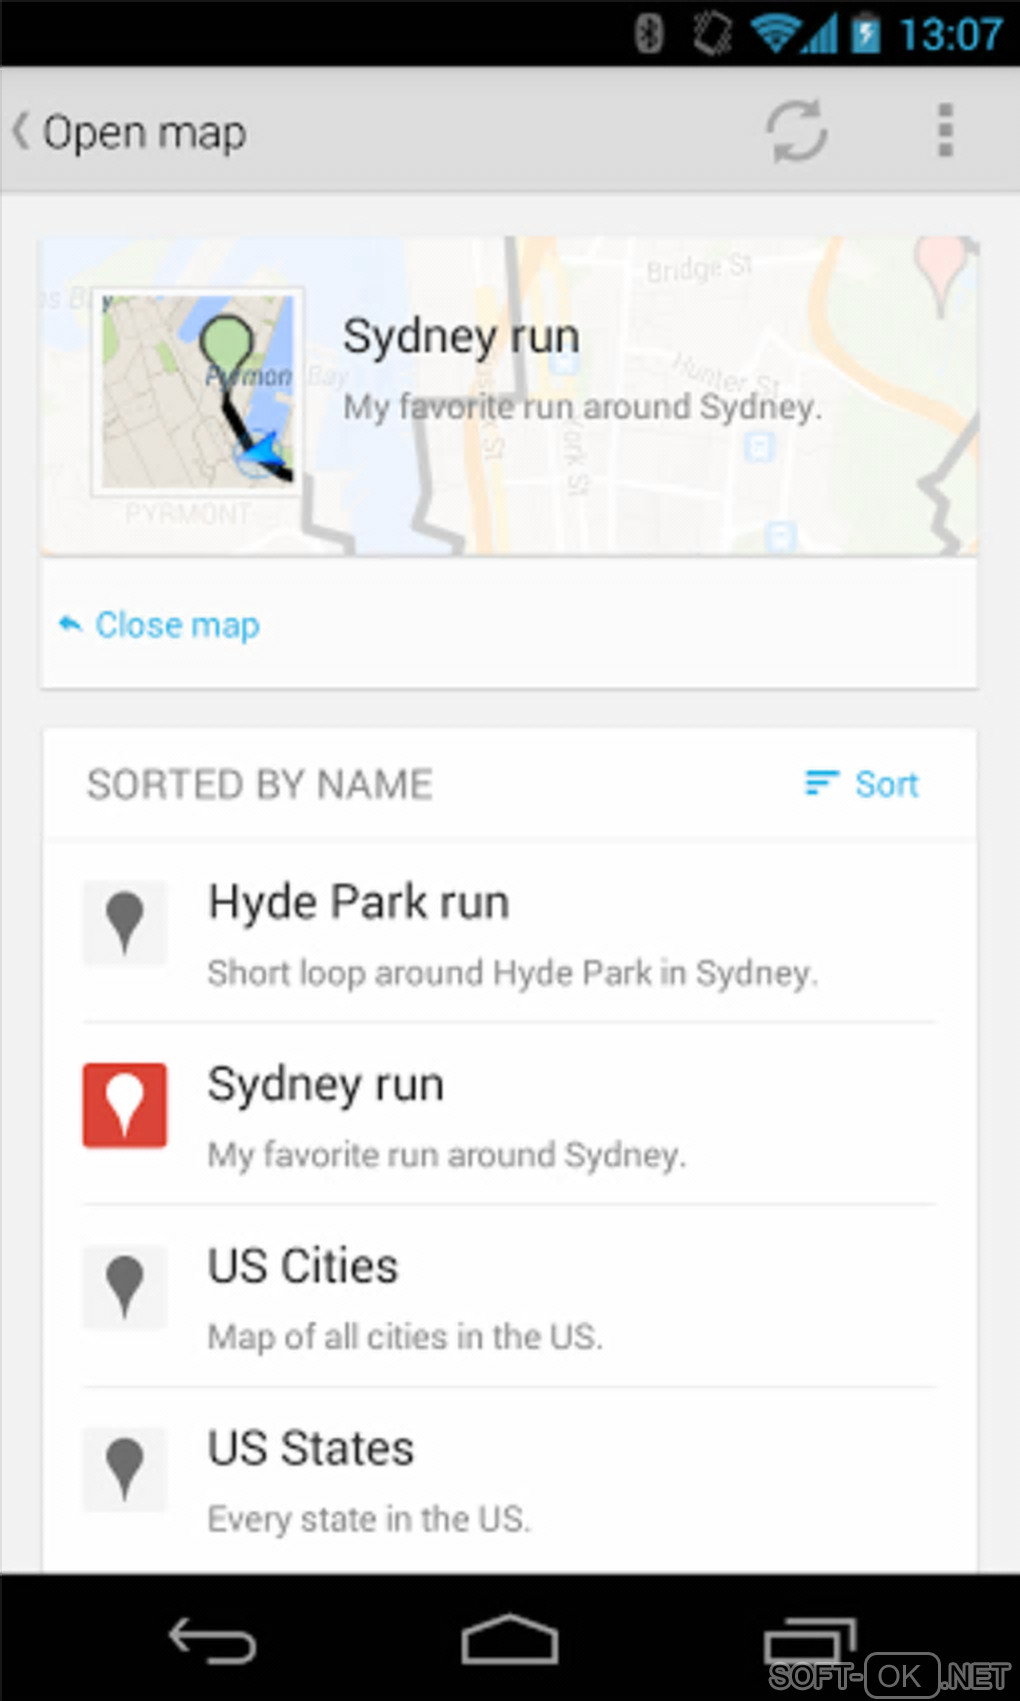1020x1701 pixels.
Task: Tap the US States pin icon
Action: 125,1469
